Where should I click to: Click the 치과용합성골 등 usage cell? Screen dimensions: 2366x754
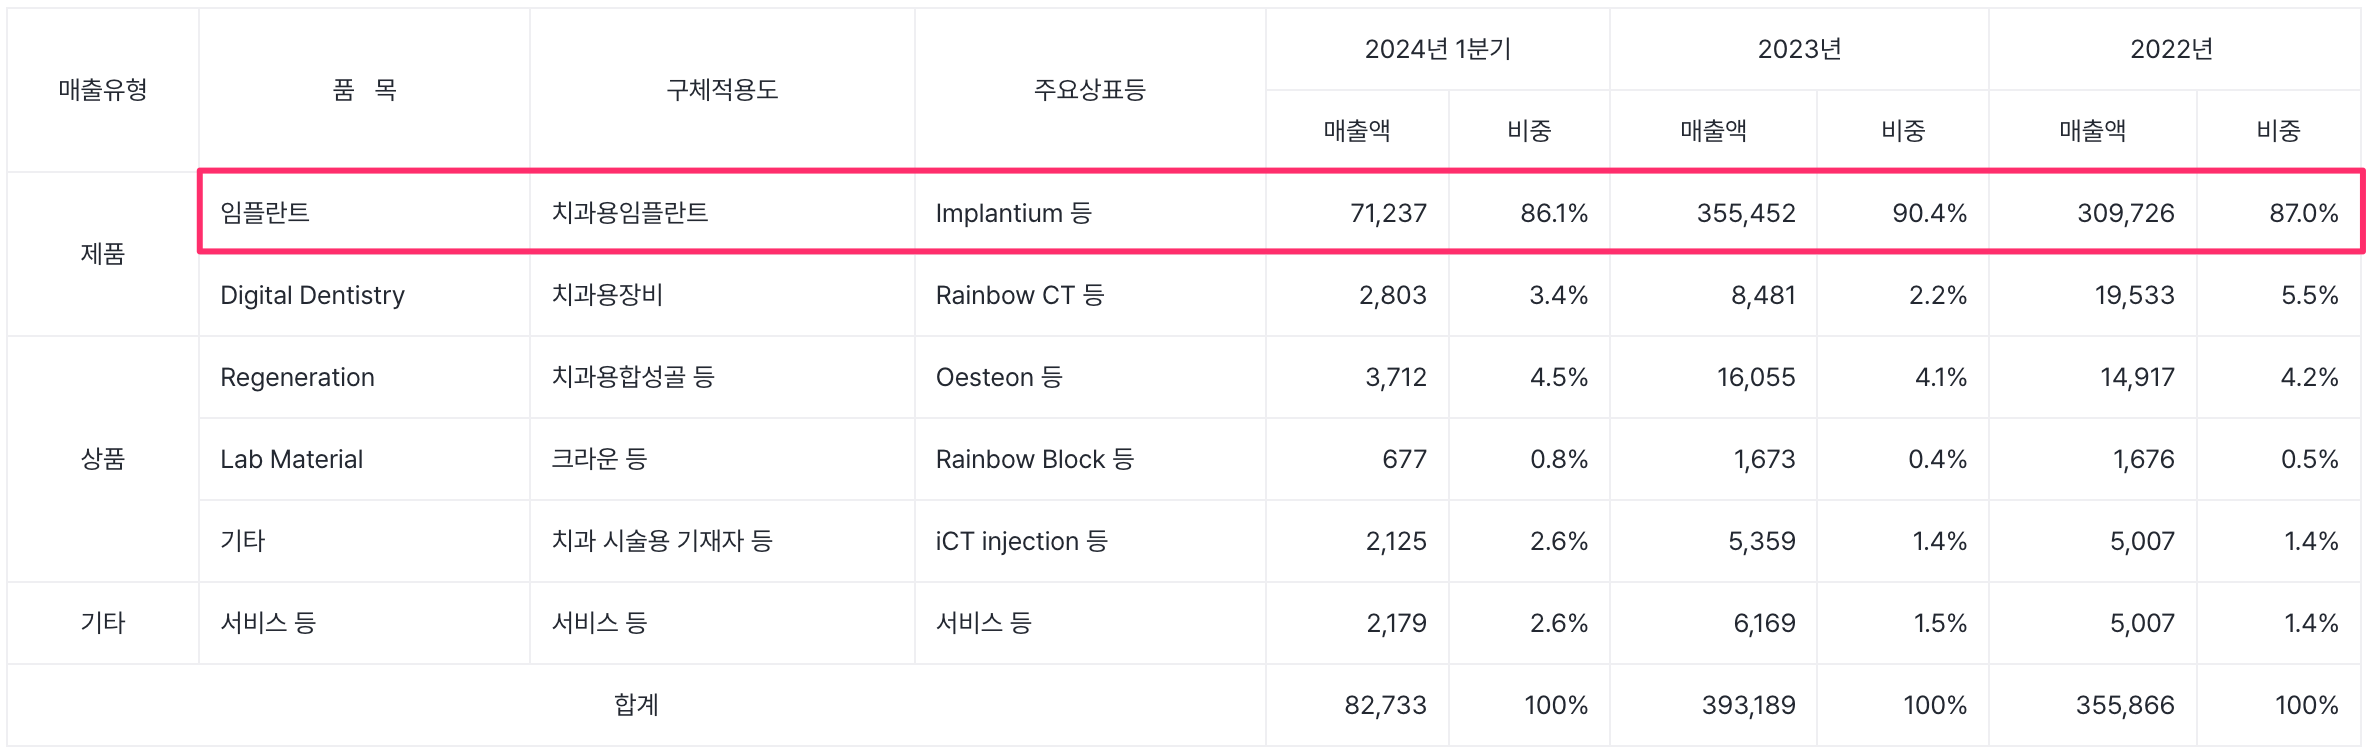coord(633,377)
